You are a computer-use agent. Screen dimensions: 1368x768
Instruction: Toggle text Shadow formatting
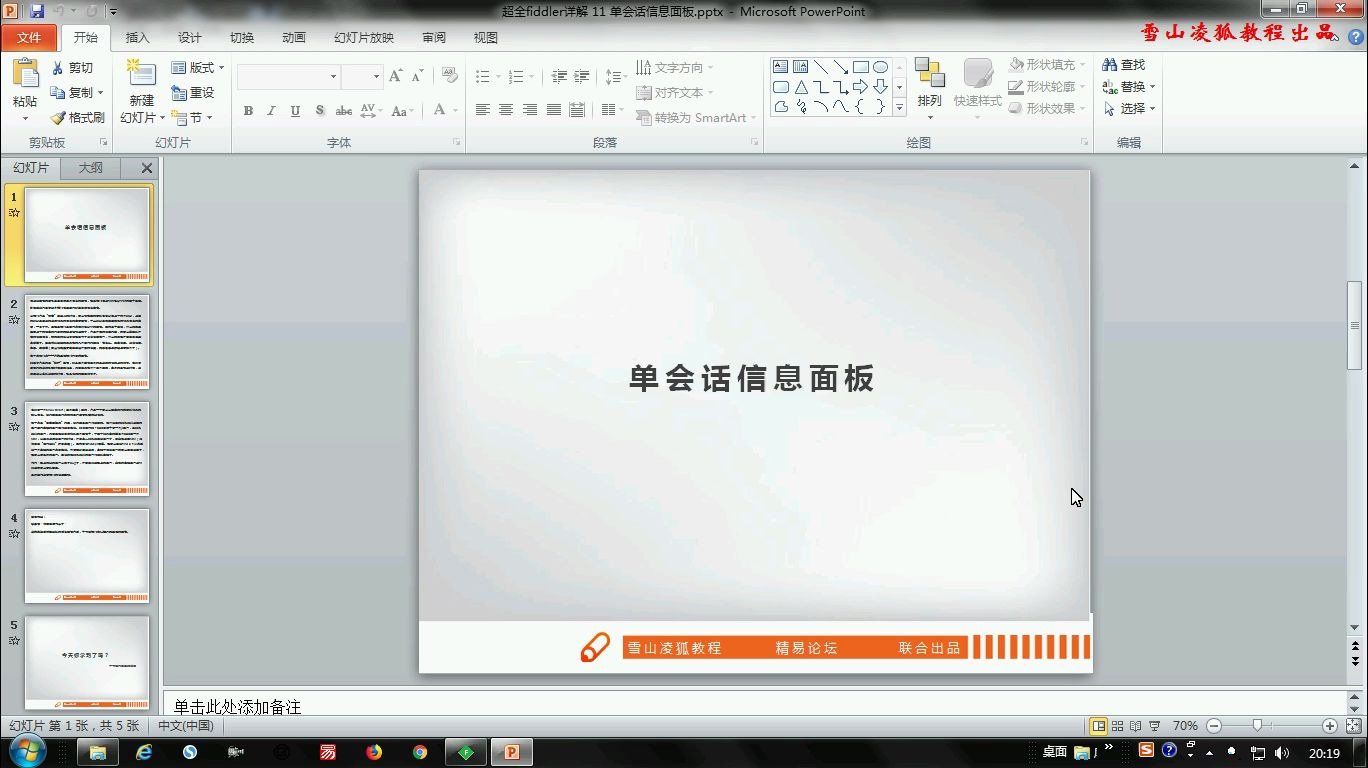tap(319, 111)
